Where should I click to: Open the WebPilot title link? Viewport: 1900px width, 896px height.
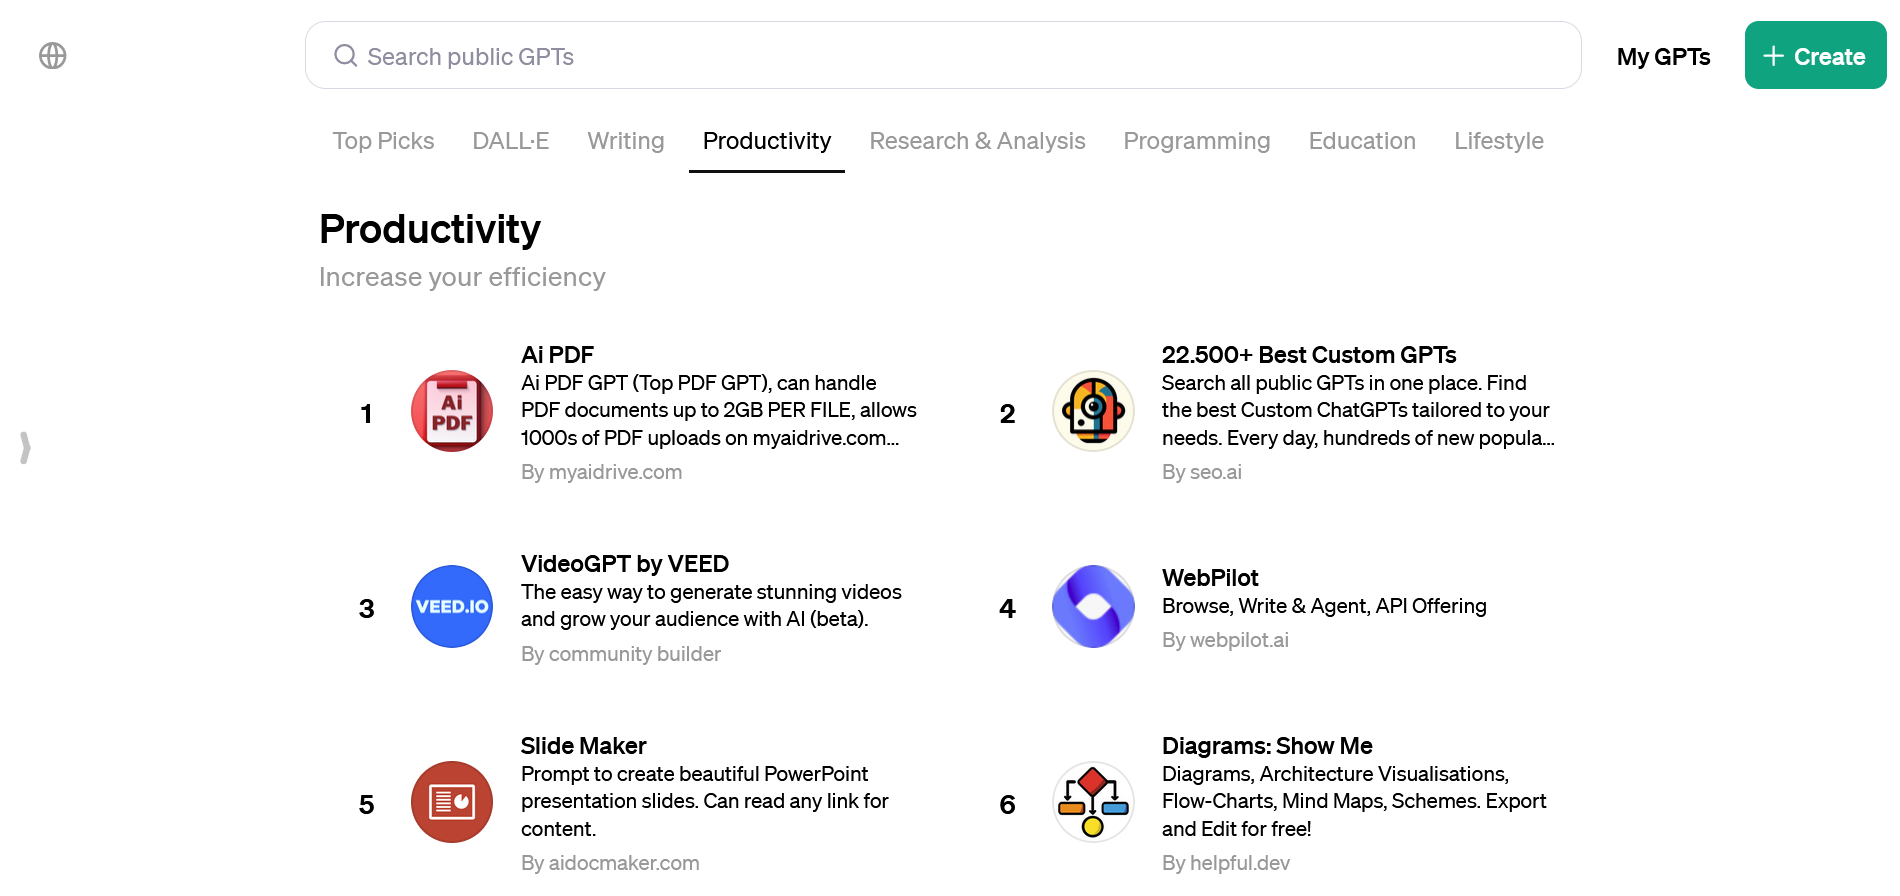click(1210, 578)
